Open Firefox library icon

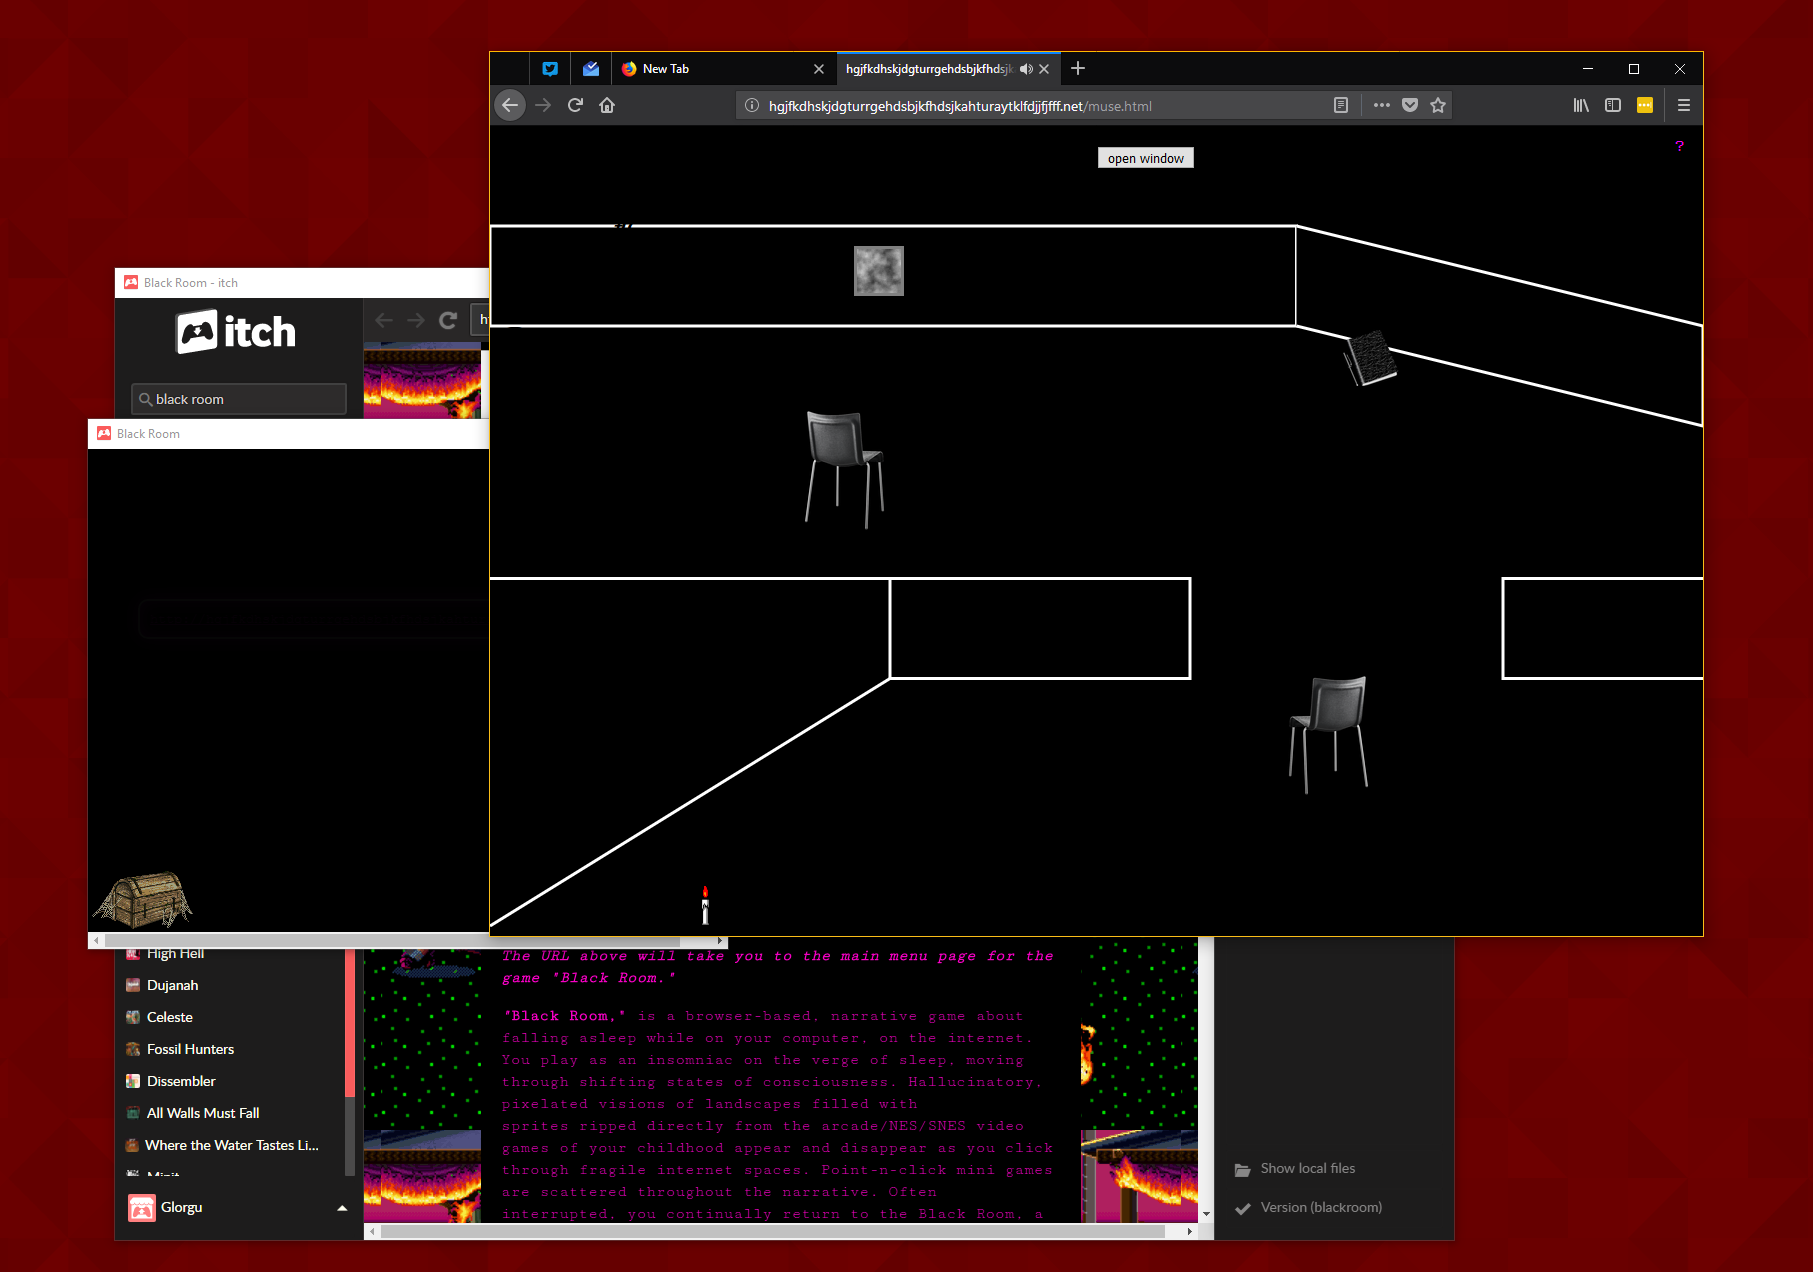click(1581, 105)
